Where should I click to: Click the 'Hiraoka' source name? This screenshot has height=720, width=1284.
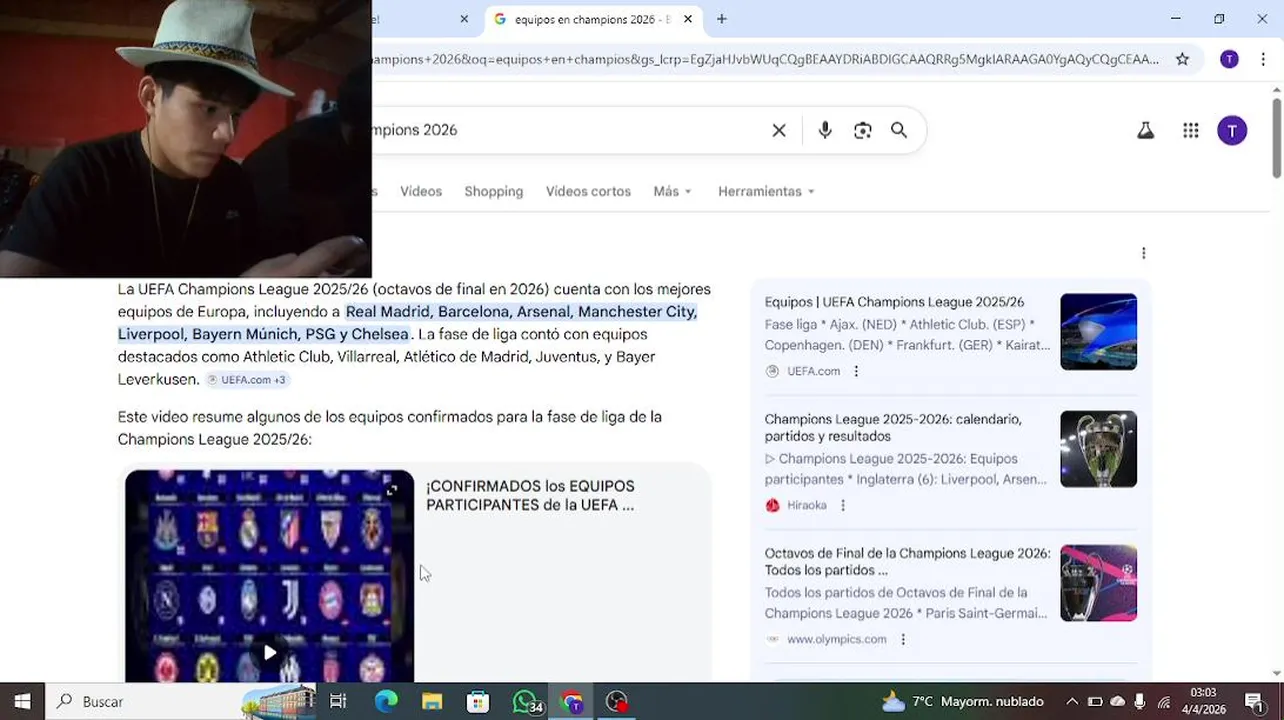807,505
